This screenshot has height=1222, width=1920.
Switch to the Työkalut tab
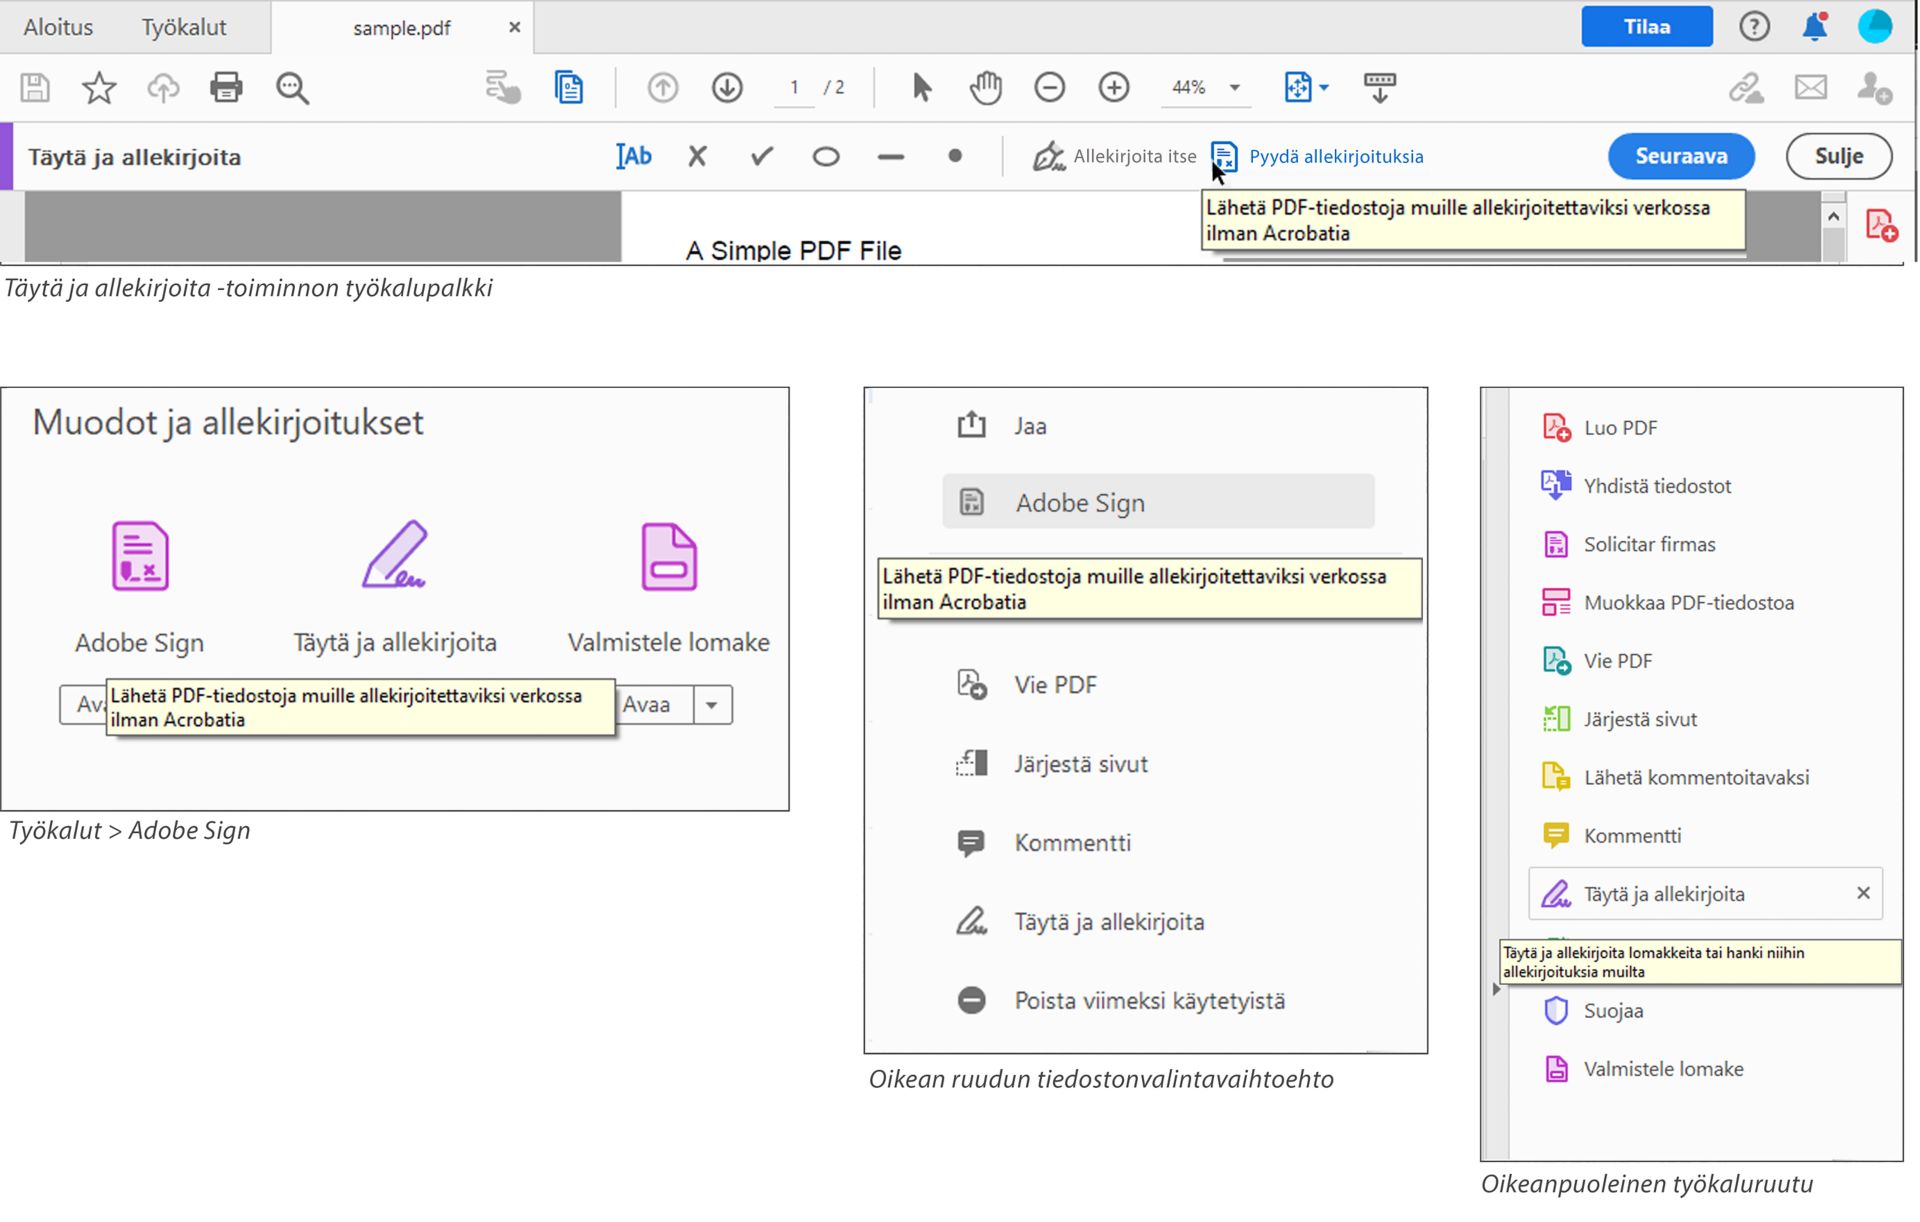[184, 27]
